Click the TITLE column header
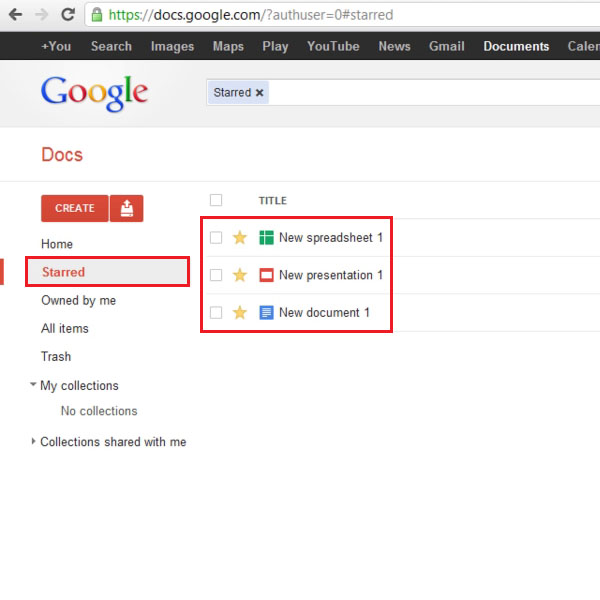The image size is (600, 600). [x=272, y=201]
